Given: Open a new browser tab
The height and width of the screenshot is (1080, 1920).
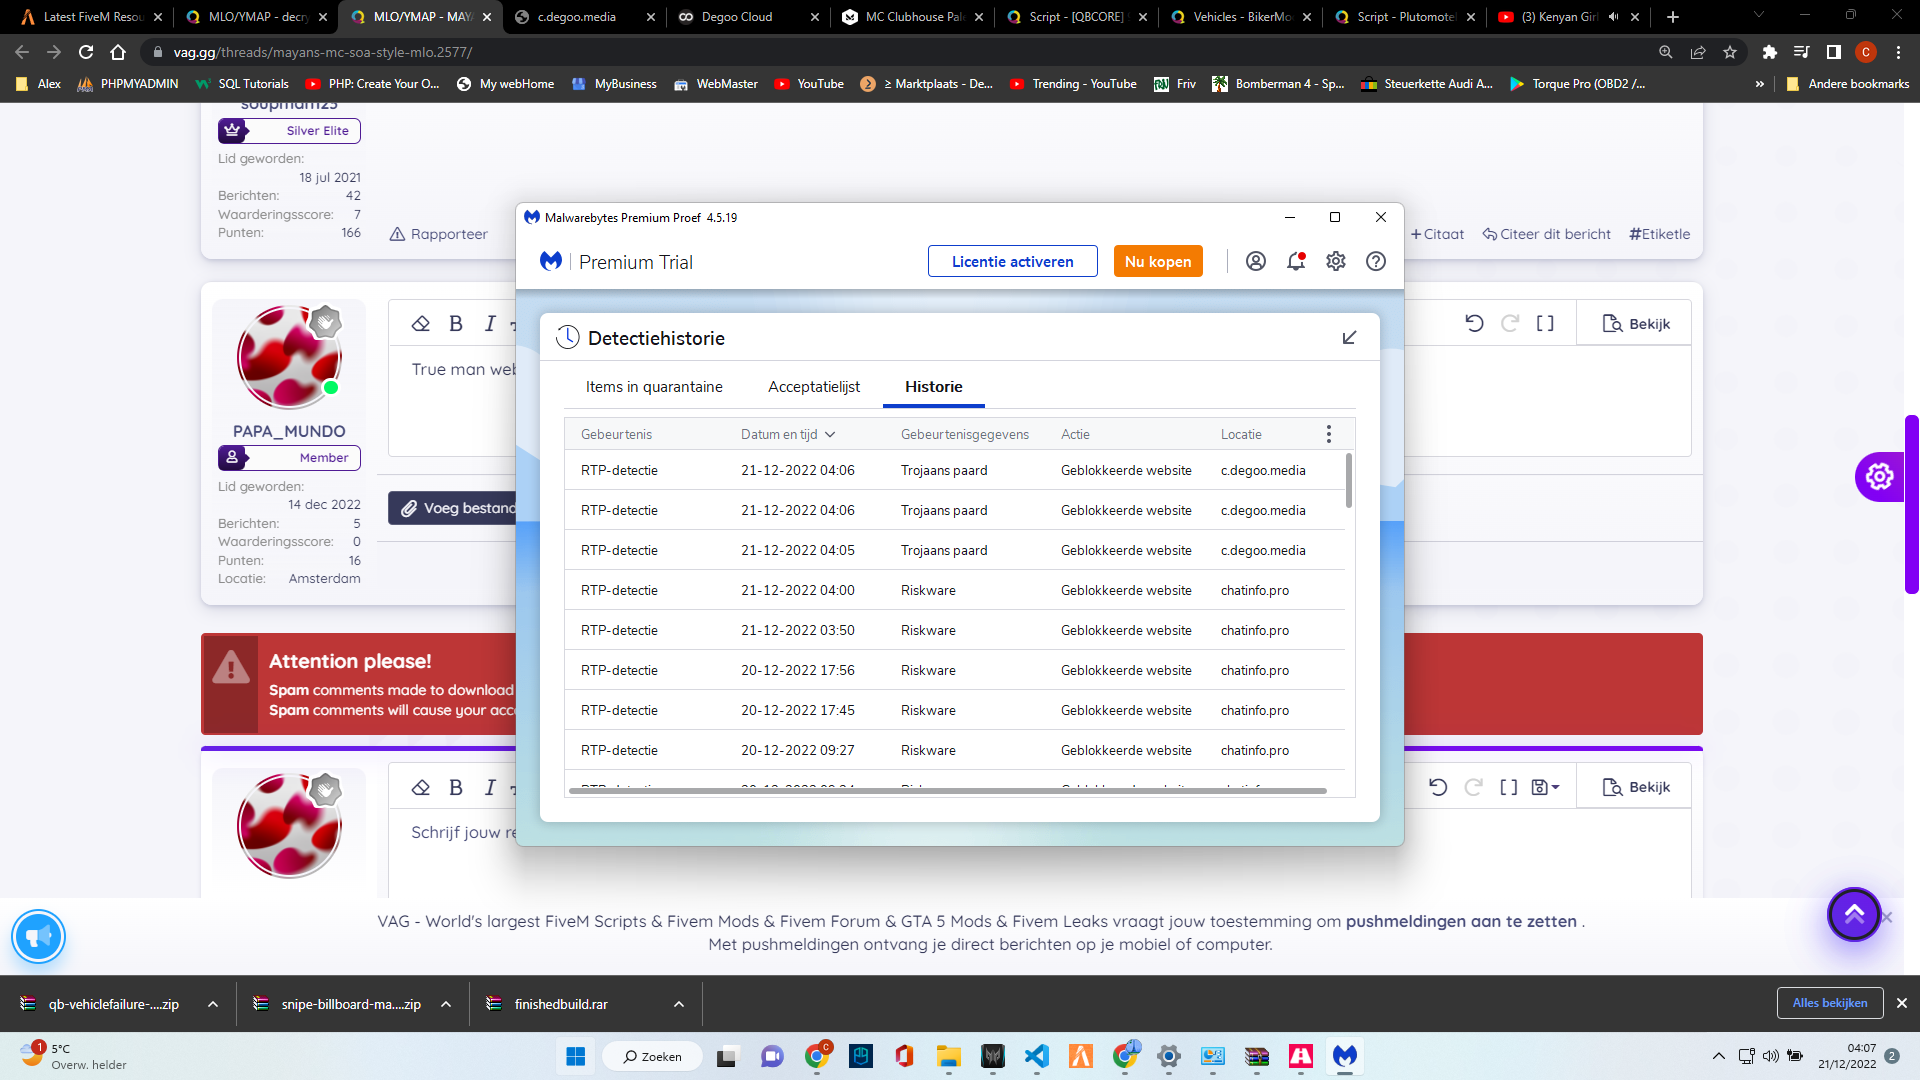Looking at the screenshot, I should [1673, 17].
